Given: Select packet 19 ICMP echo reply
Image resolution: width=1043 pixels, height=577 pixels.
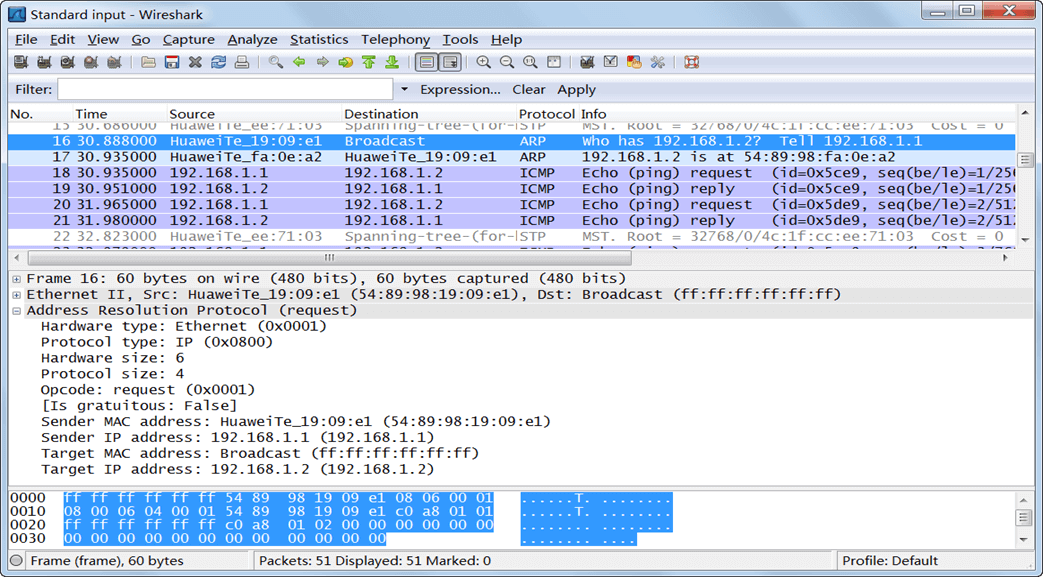Looking at the screenshot, I should pos(512,189).
